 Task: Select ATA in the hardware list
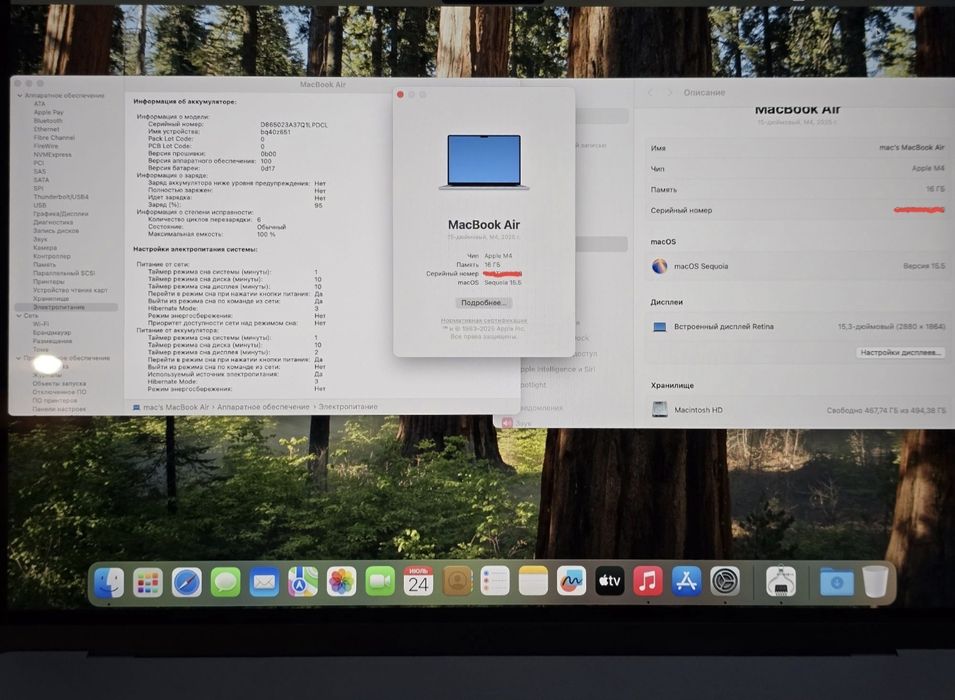point(40,104)
